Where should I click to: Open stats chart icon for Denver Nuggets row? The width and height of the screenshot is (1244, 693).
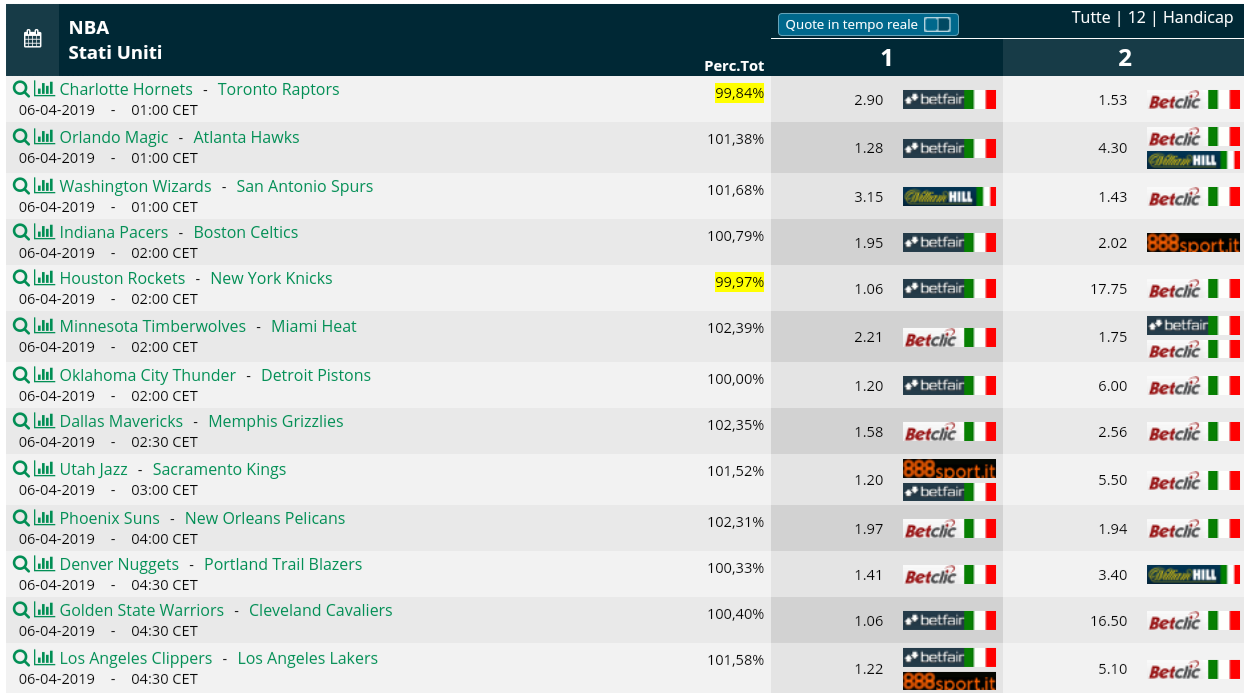point(44,563)
